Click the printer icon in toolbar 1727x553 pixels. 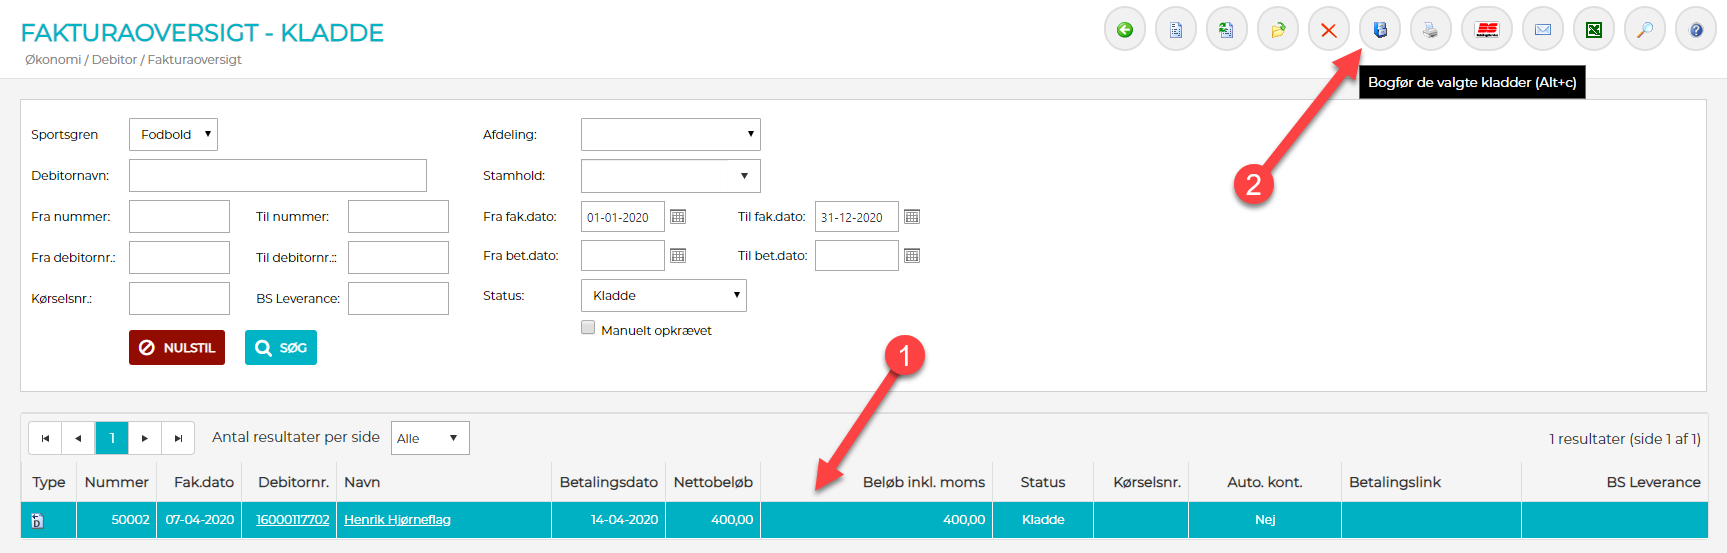point(1431,30)
